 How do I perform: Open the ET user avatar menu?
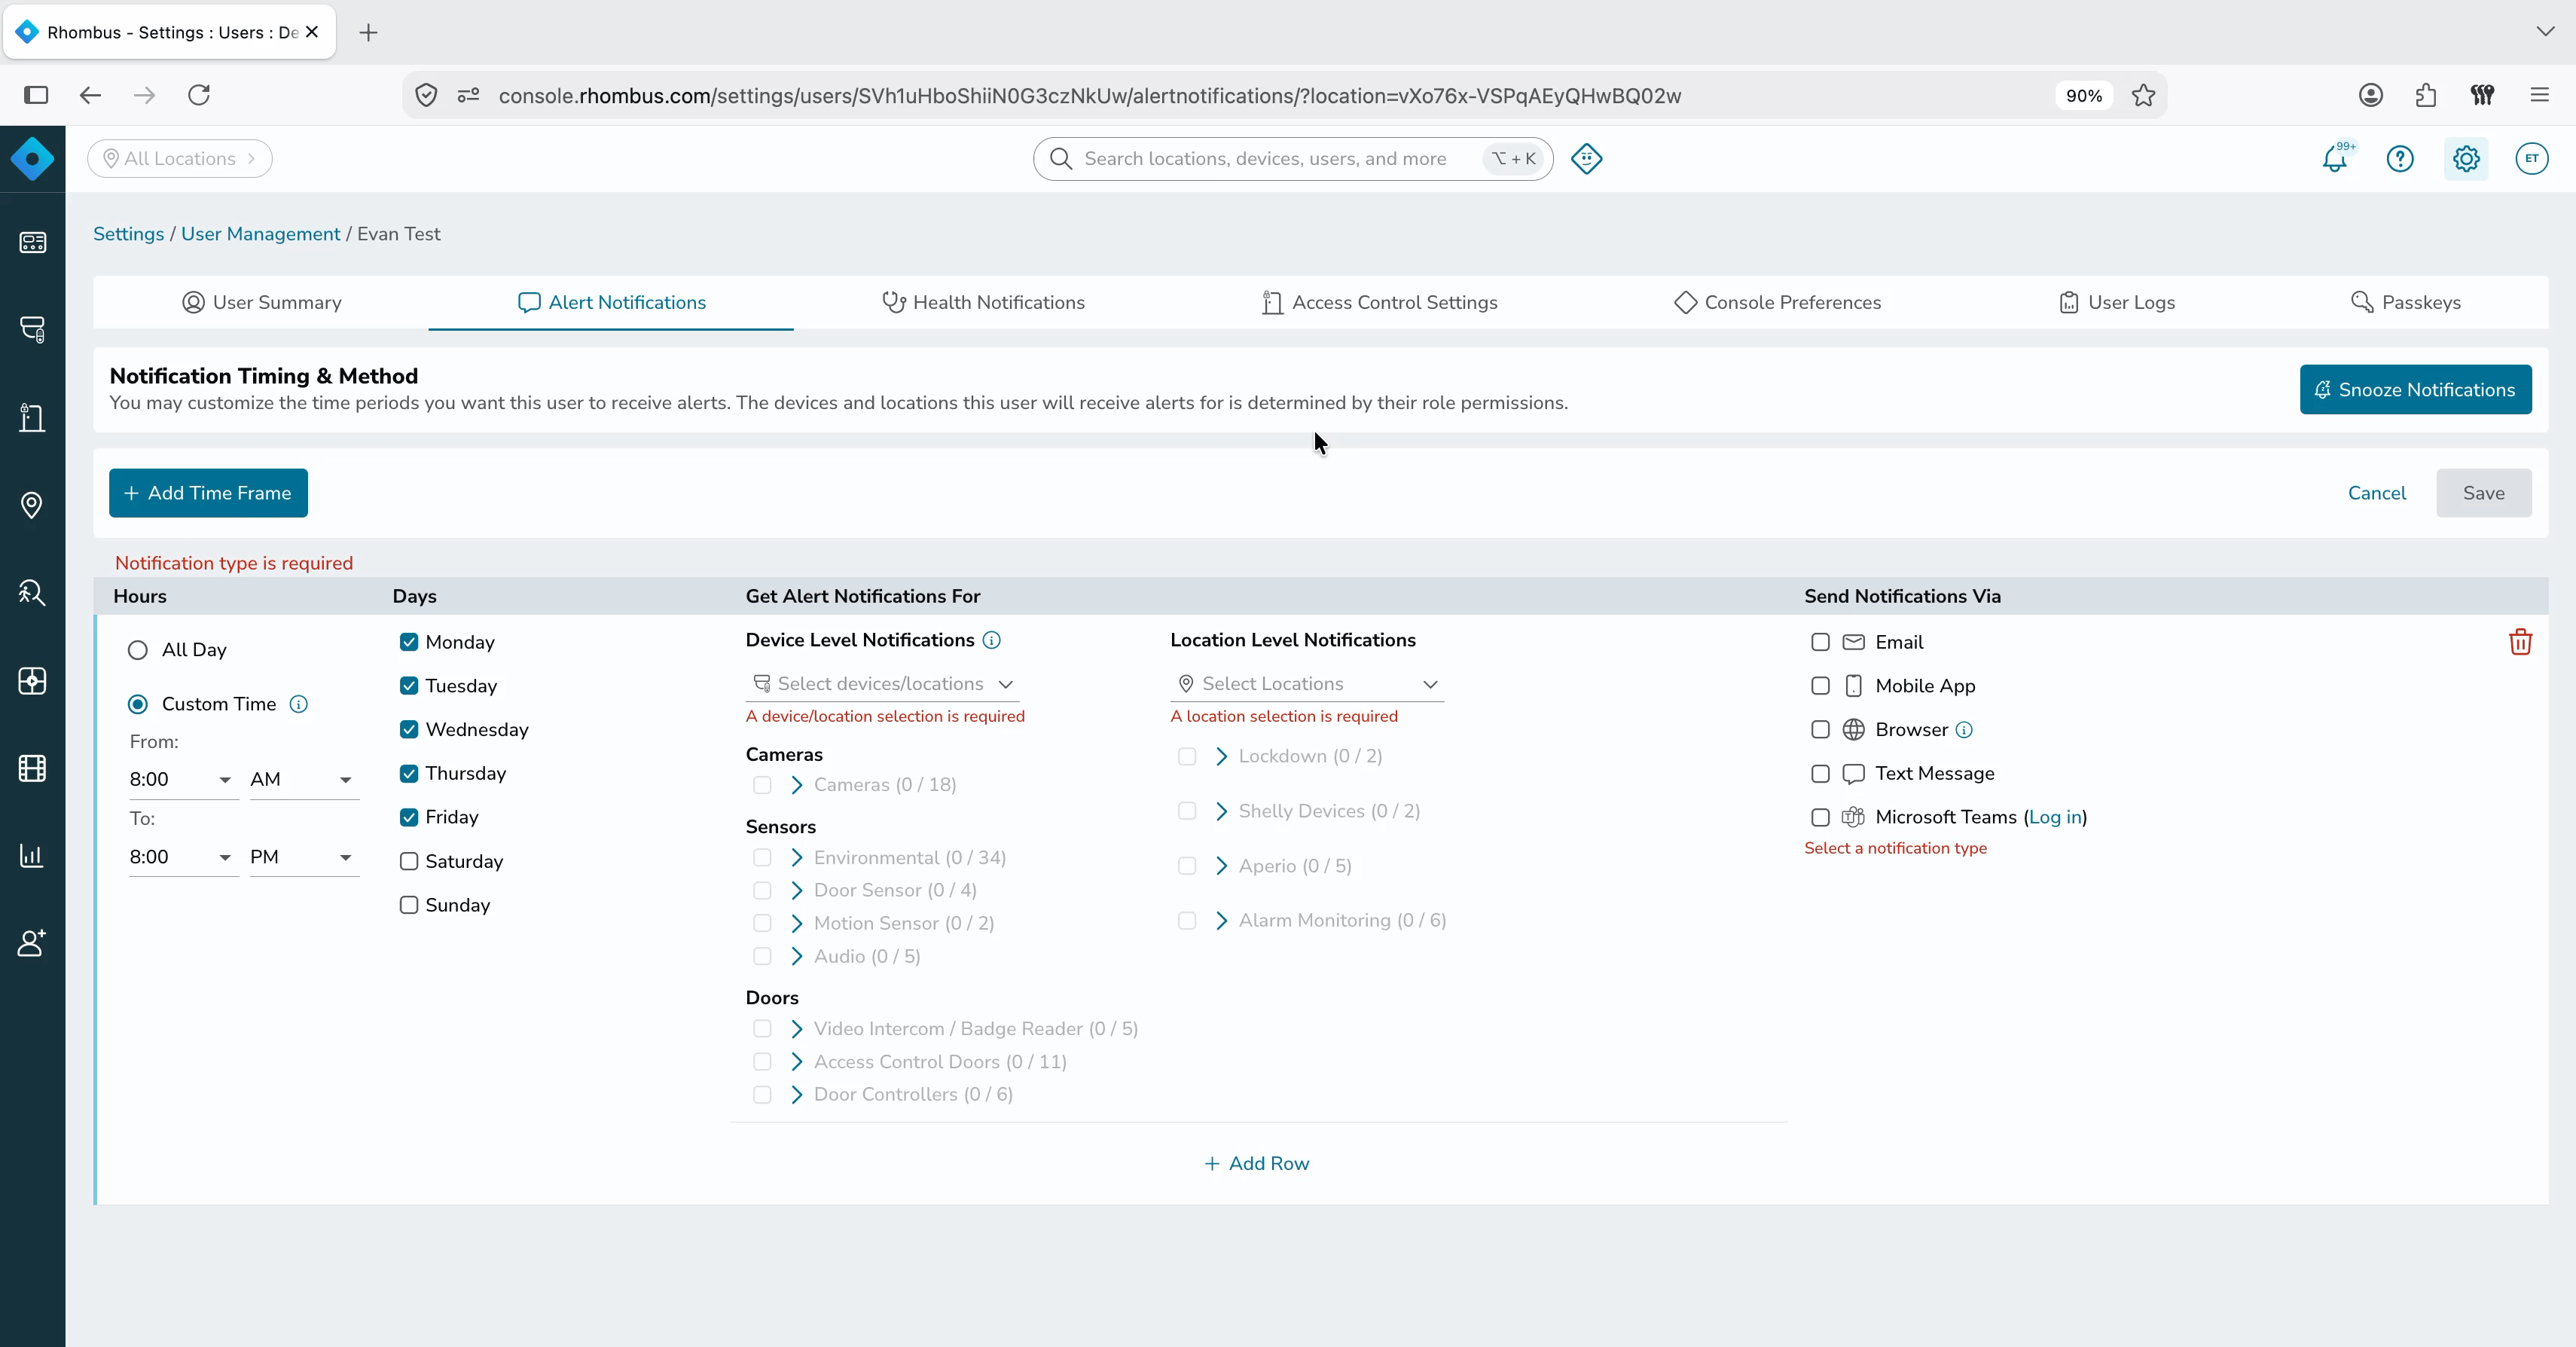pos(2532,159)
